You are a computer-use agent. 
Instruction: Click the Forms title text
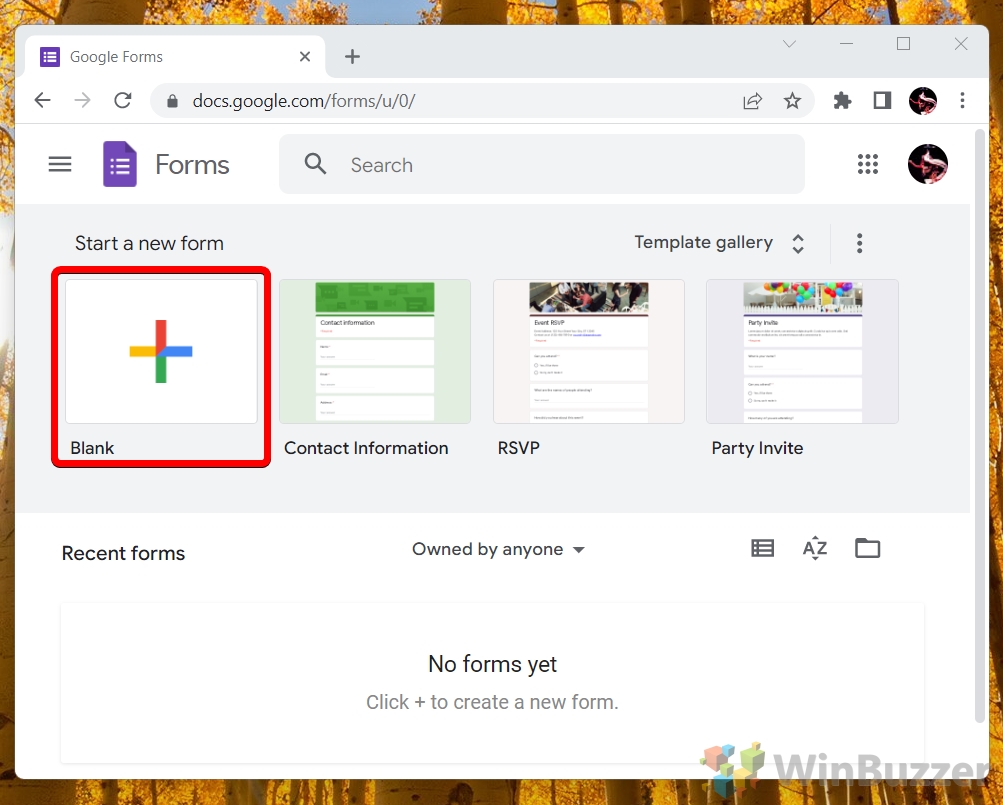[x=193, y=164]
